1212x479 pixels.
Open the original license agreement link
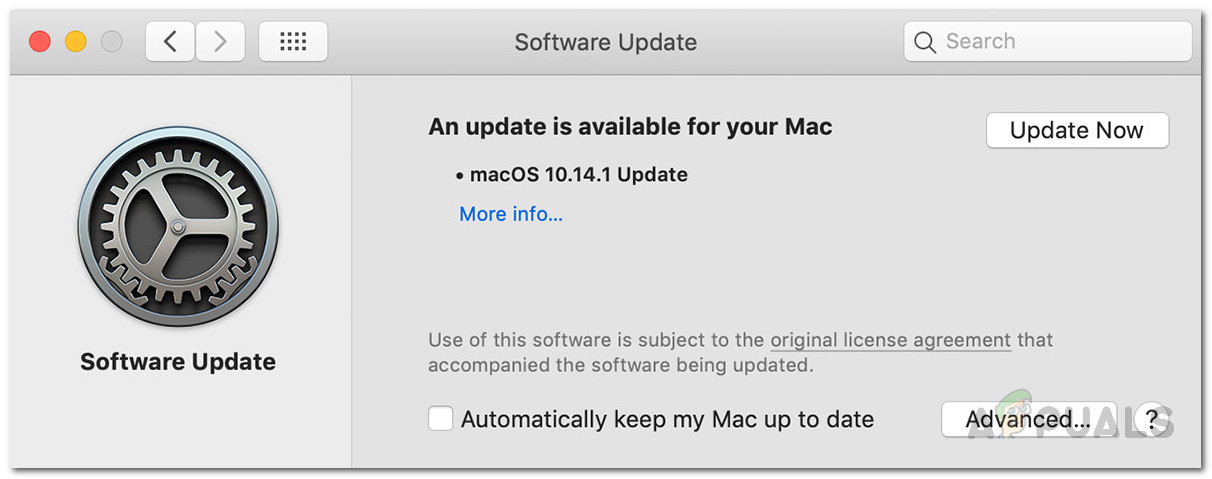point(890,340)
